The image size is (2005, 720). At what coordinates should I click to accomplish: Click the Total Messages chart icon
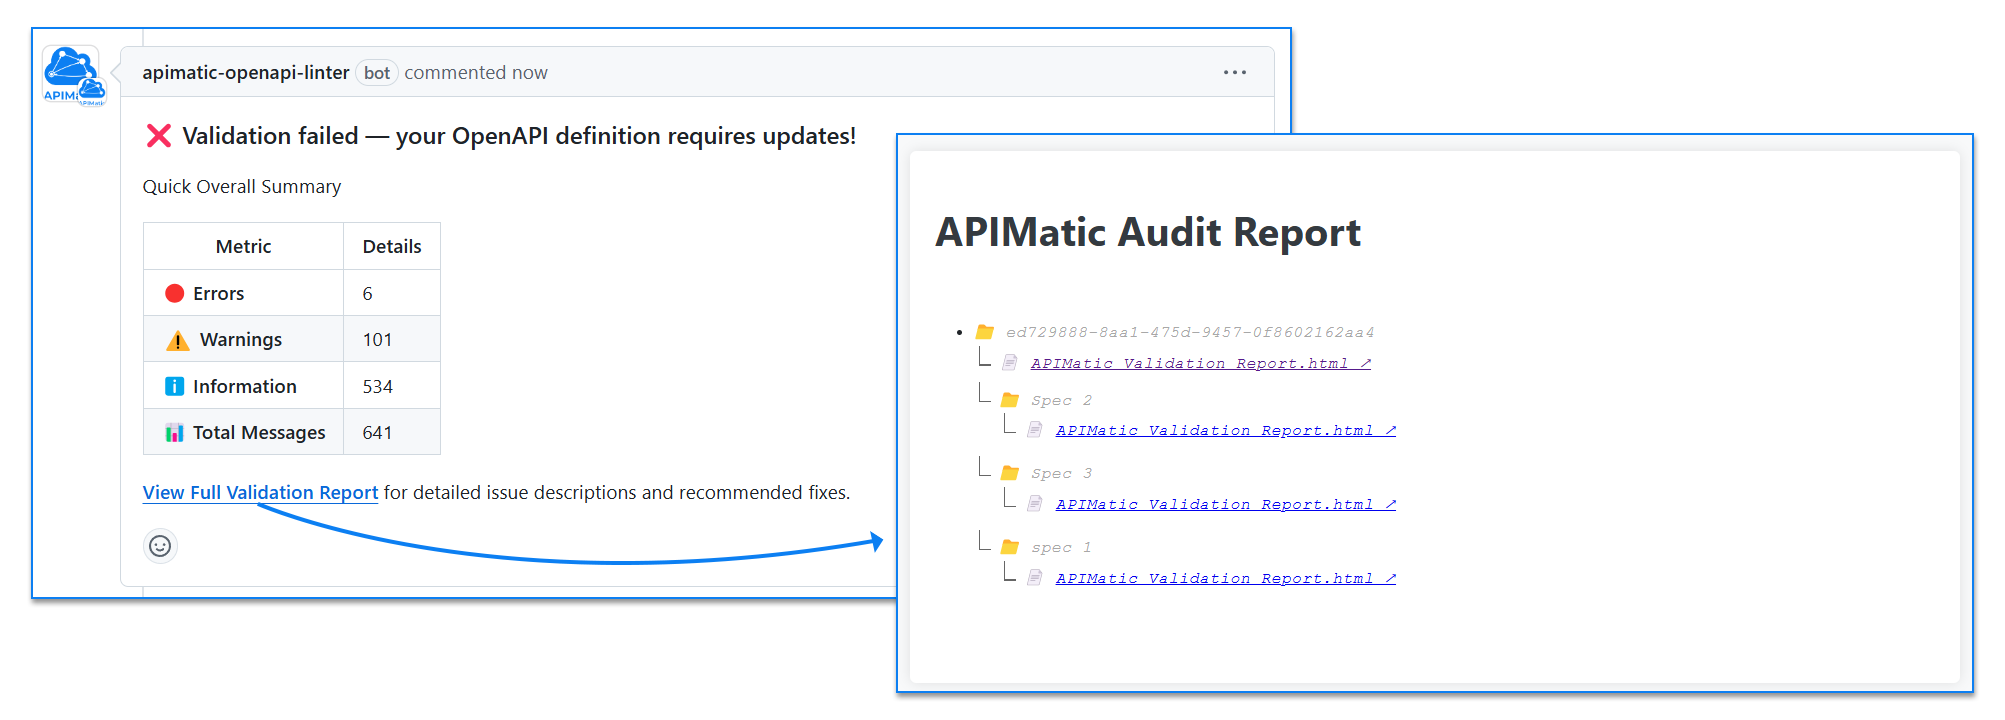(x=174, y=432)
